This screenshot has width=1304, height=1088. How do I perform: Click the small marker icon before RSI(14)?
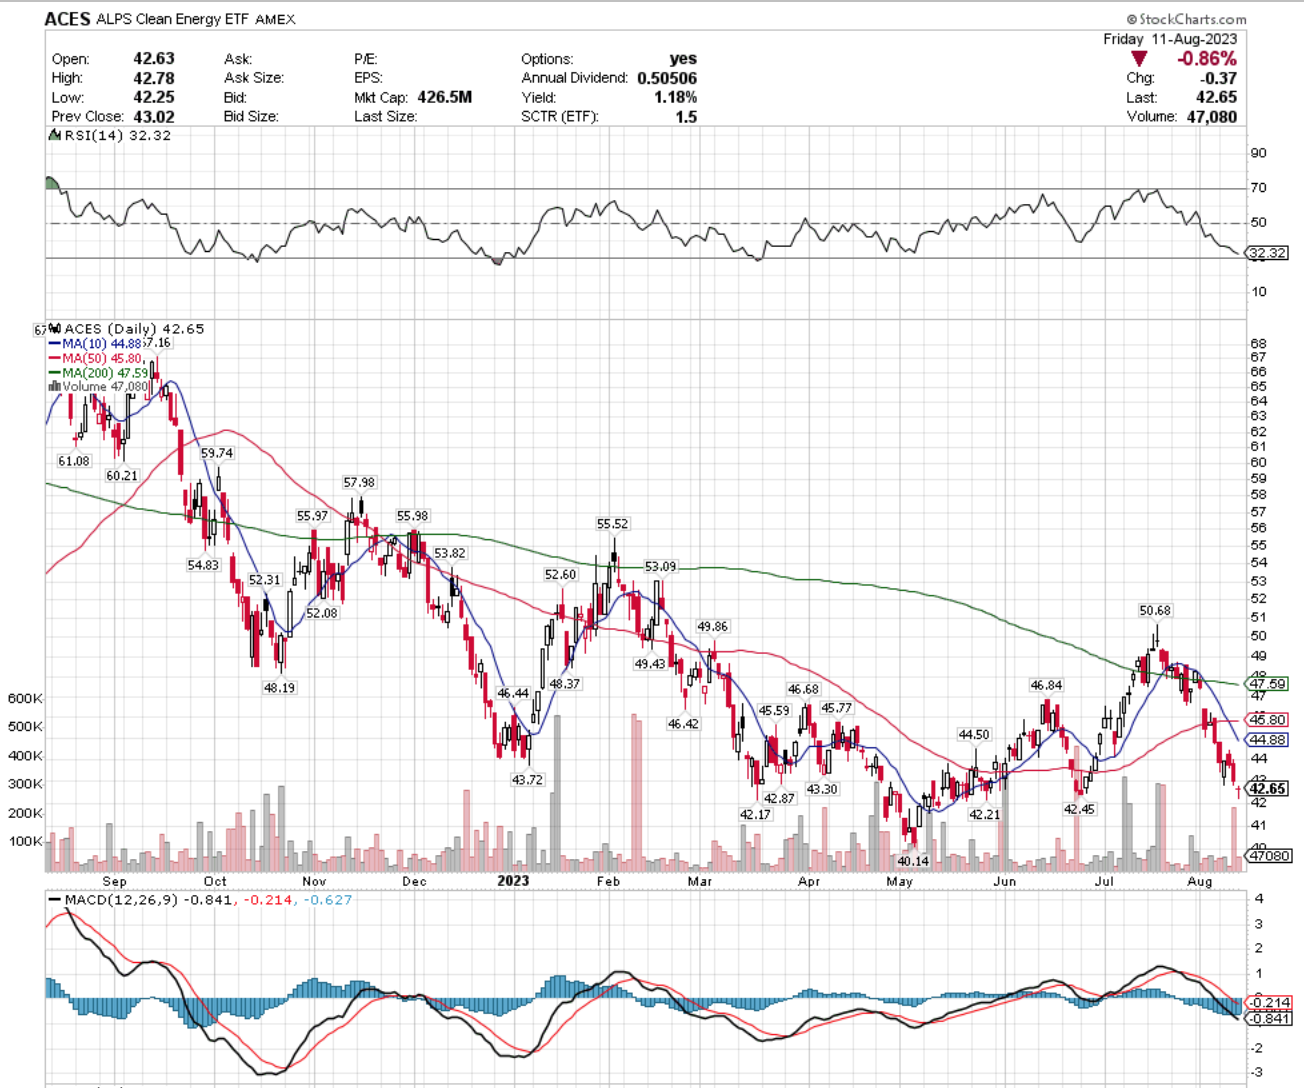[55, 135]
